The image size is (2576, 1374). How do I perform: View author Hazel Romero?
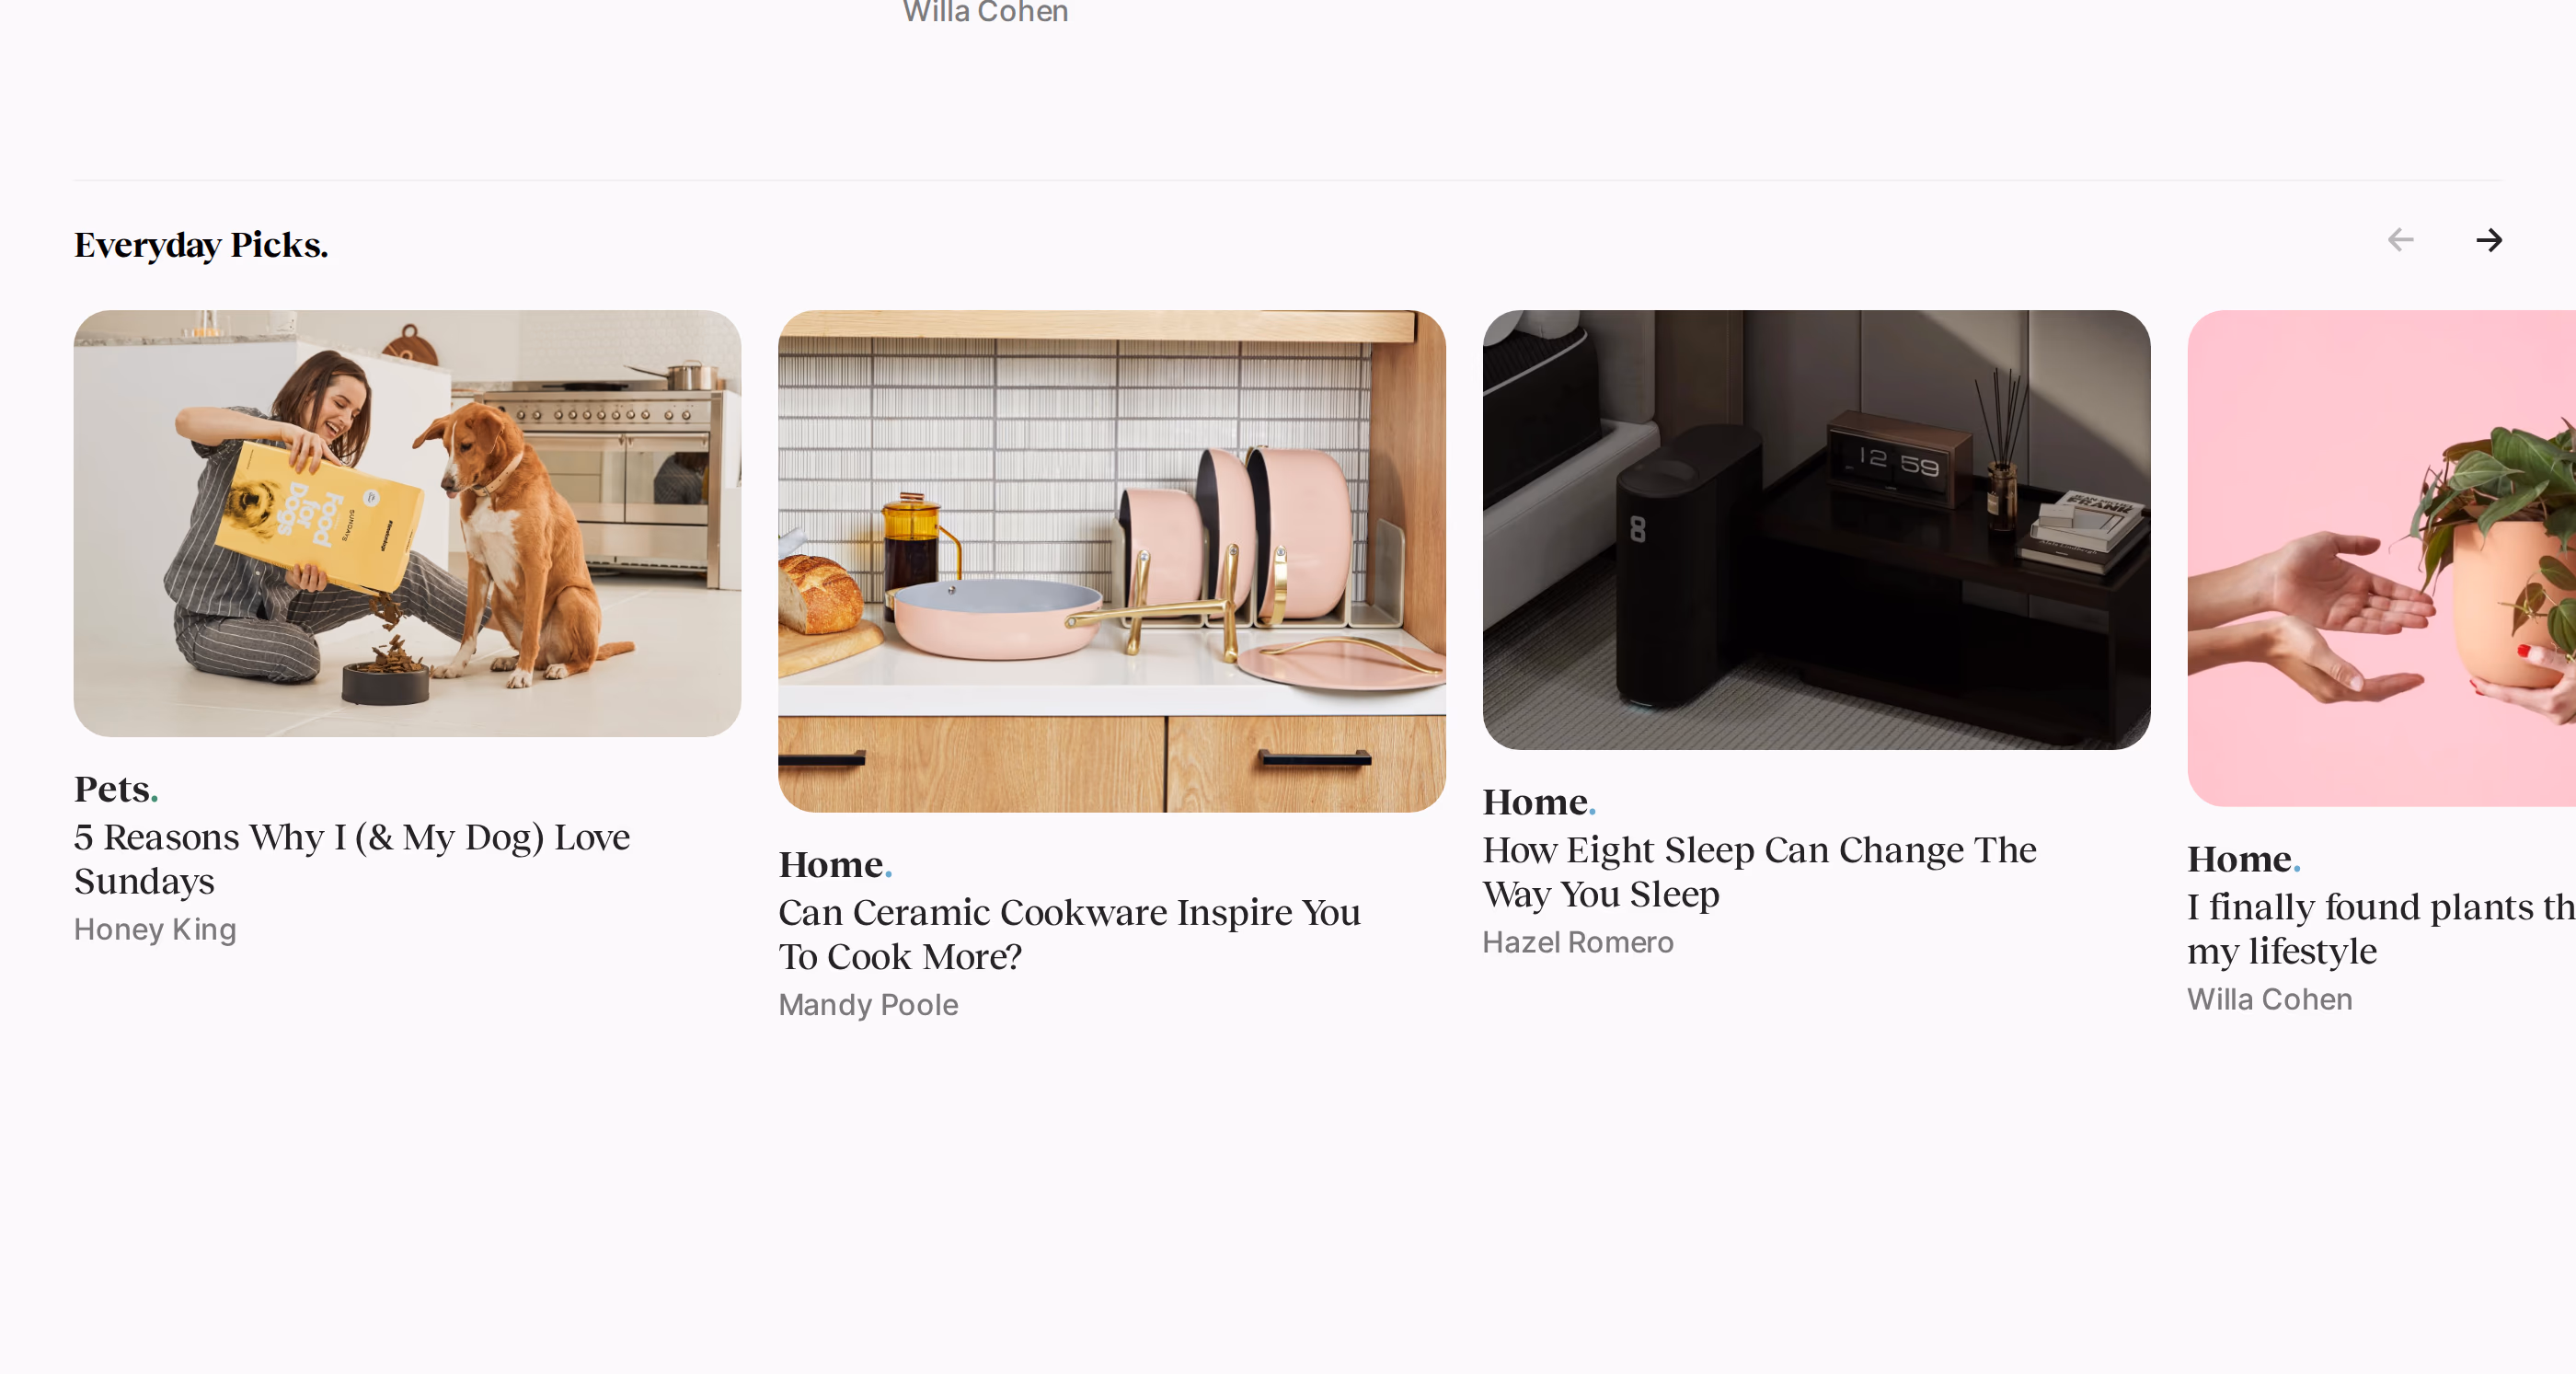(x=1577, y=942)
